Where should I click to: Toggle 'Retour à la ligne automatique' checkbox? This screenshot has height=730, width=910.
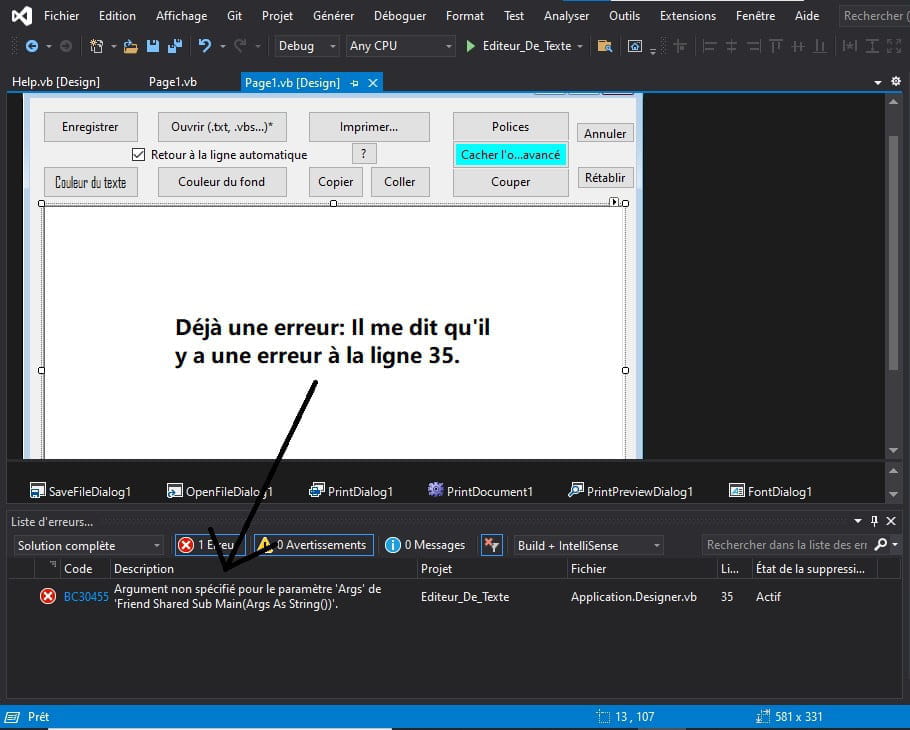(x=138, y=154)
